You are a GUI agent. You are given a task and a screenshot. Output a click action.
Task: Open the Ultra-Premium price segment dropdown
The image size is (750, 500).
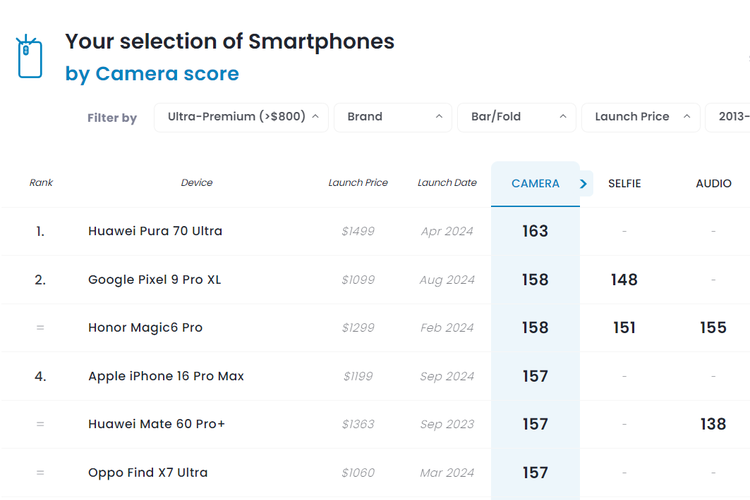241,117
